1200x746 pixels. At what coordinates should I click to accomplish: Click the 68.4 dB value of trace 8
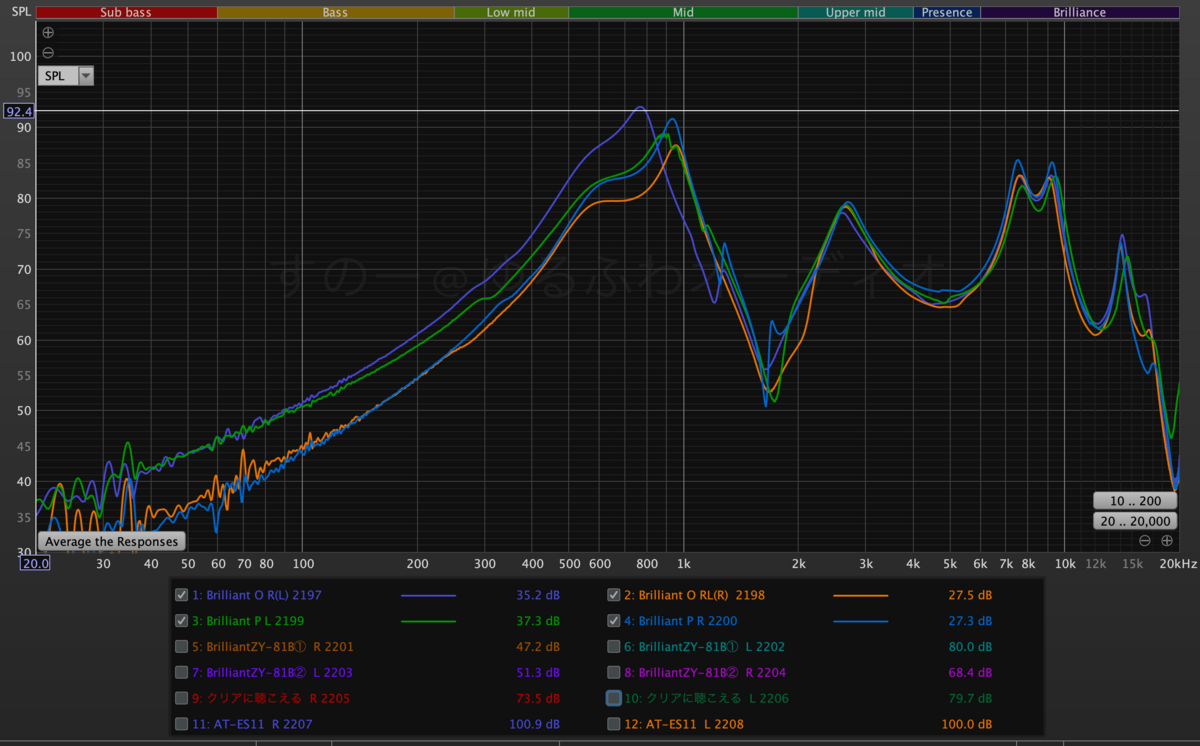coord(970,673)
